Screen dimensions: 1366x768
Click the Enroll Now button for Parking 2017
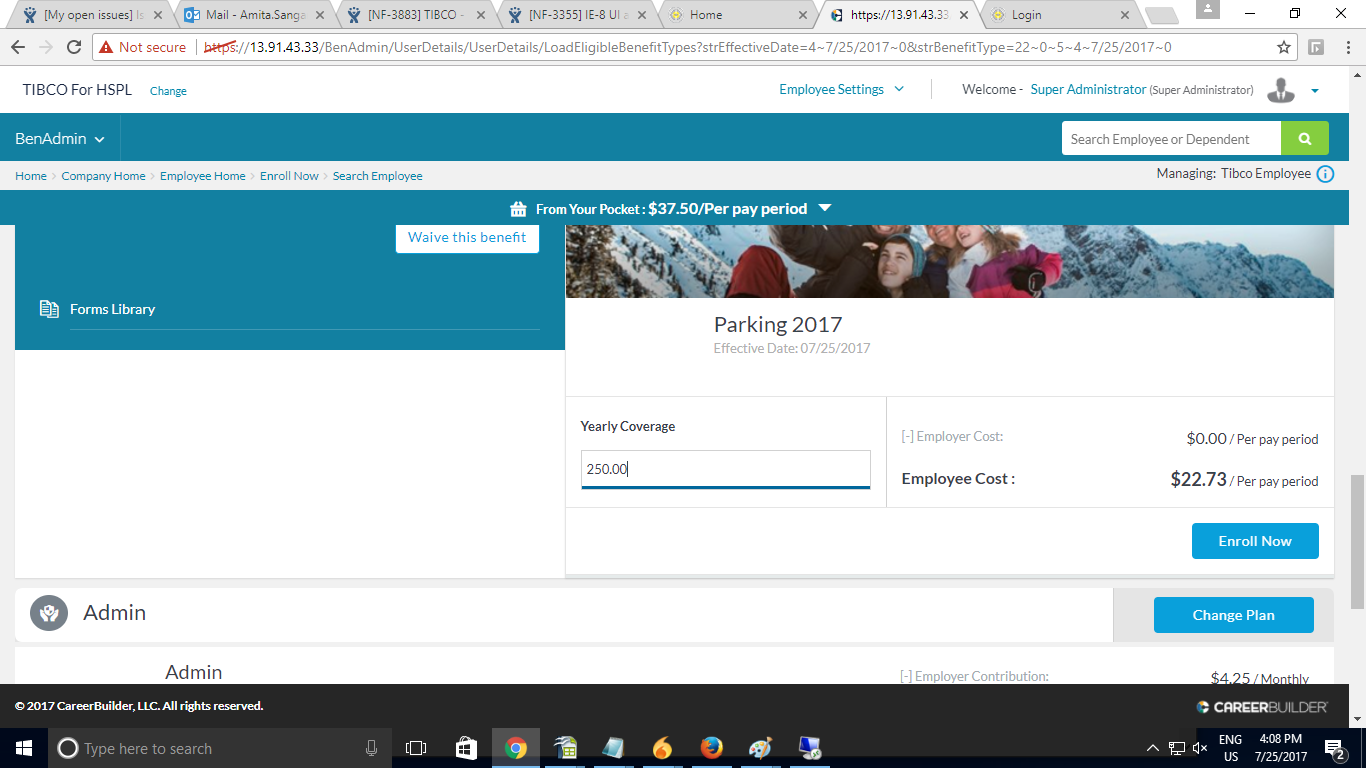pyautogui.click(x=1255, y=541)
